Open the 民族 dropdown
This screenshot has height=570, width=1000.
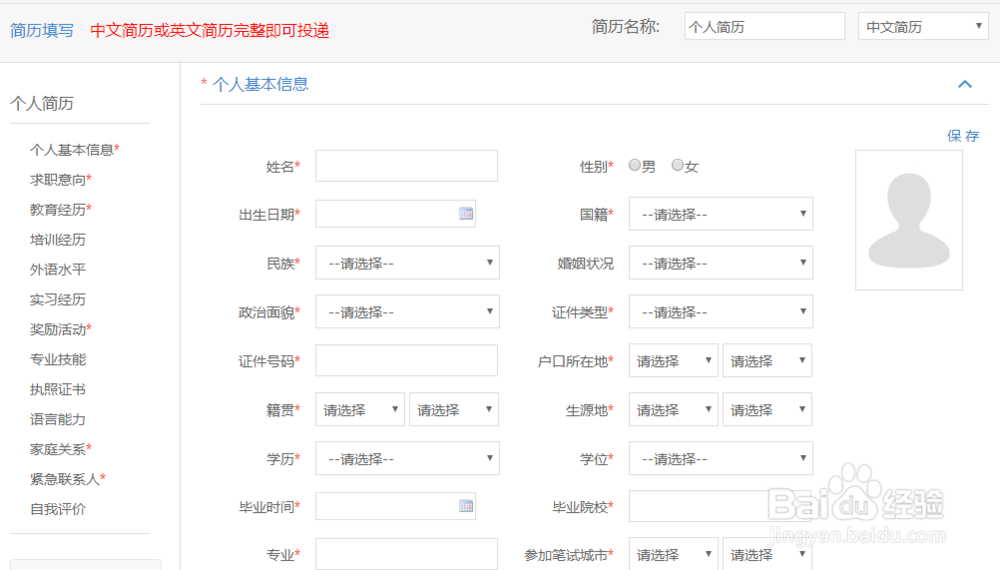407,263
